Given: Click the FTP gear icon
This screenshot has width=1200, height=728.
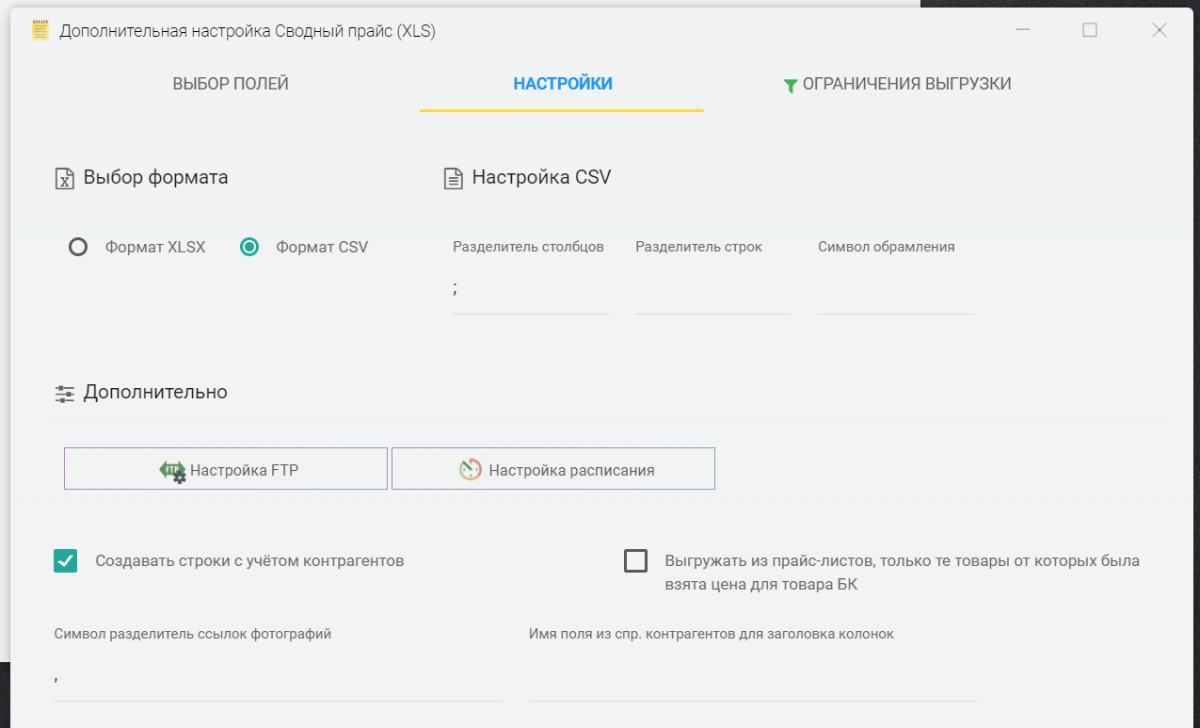Looking at the screenshot, I should click(172, 470).
